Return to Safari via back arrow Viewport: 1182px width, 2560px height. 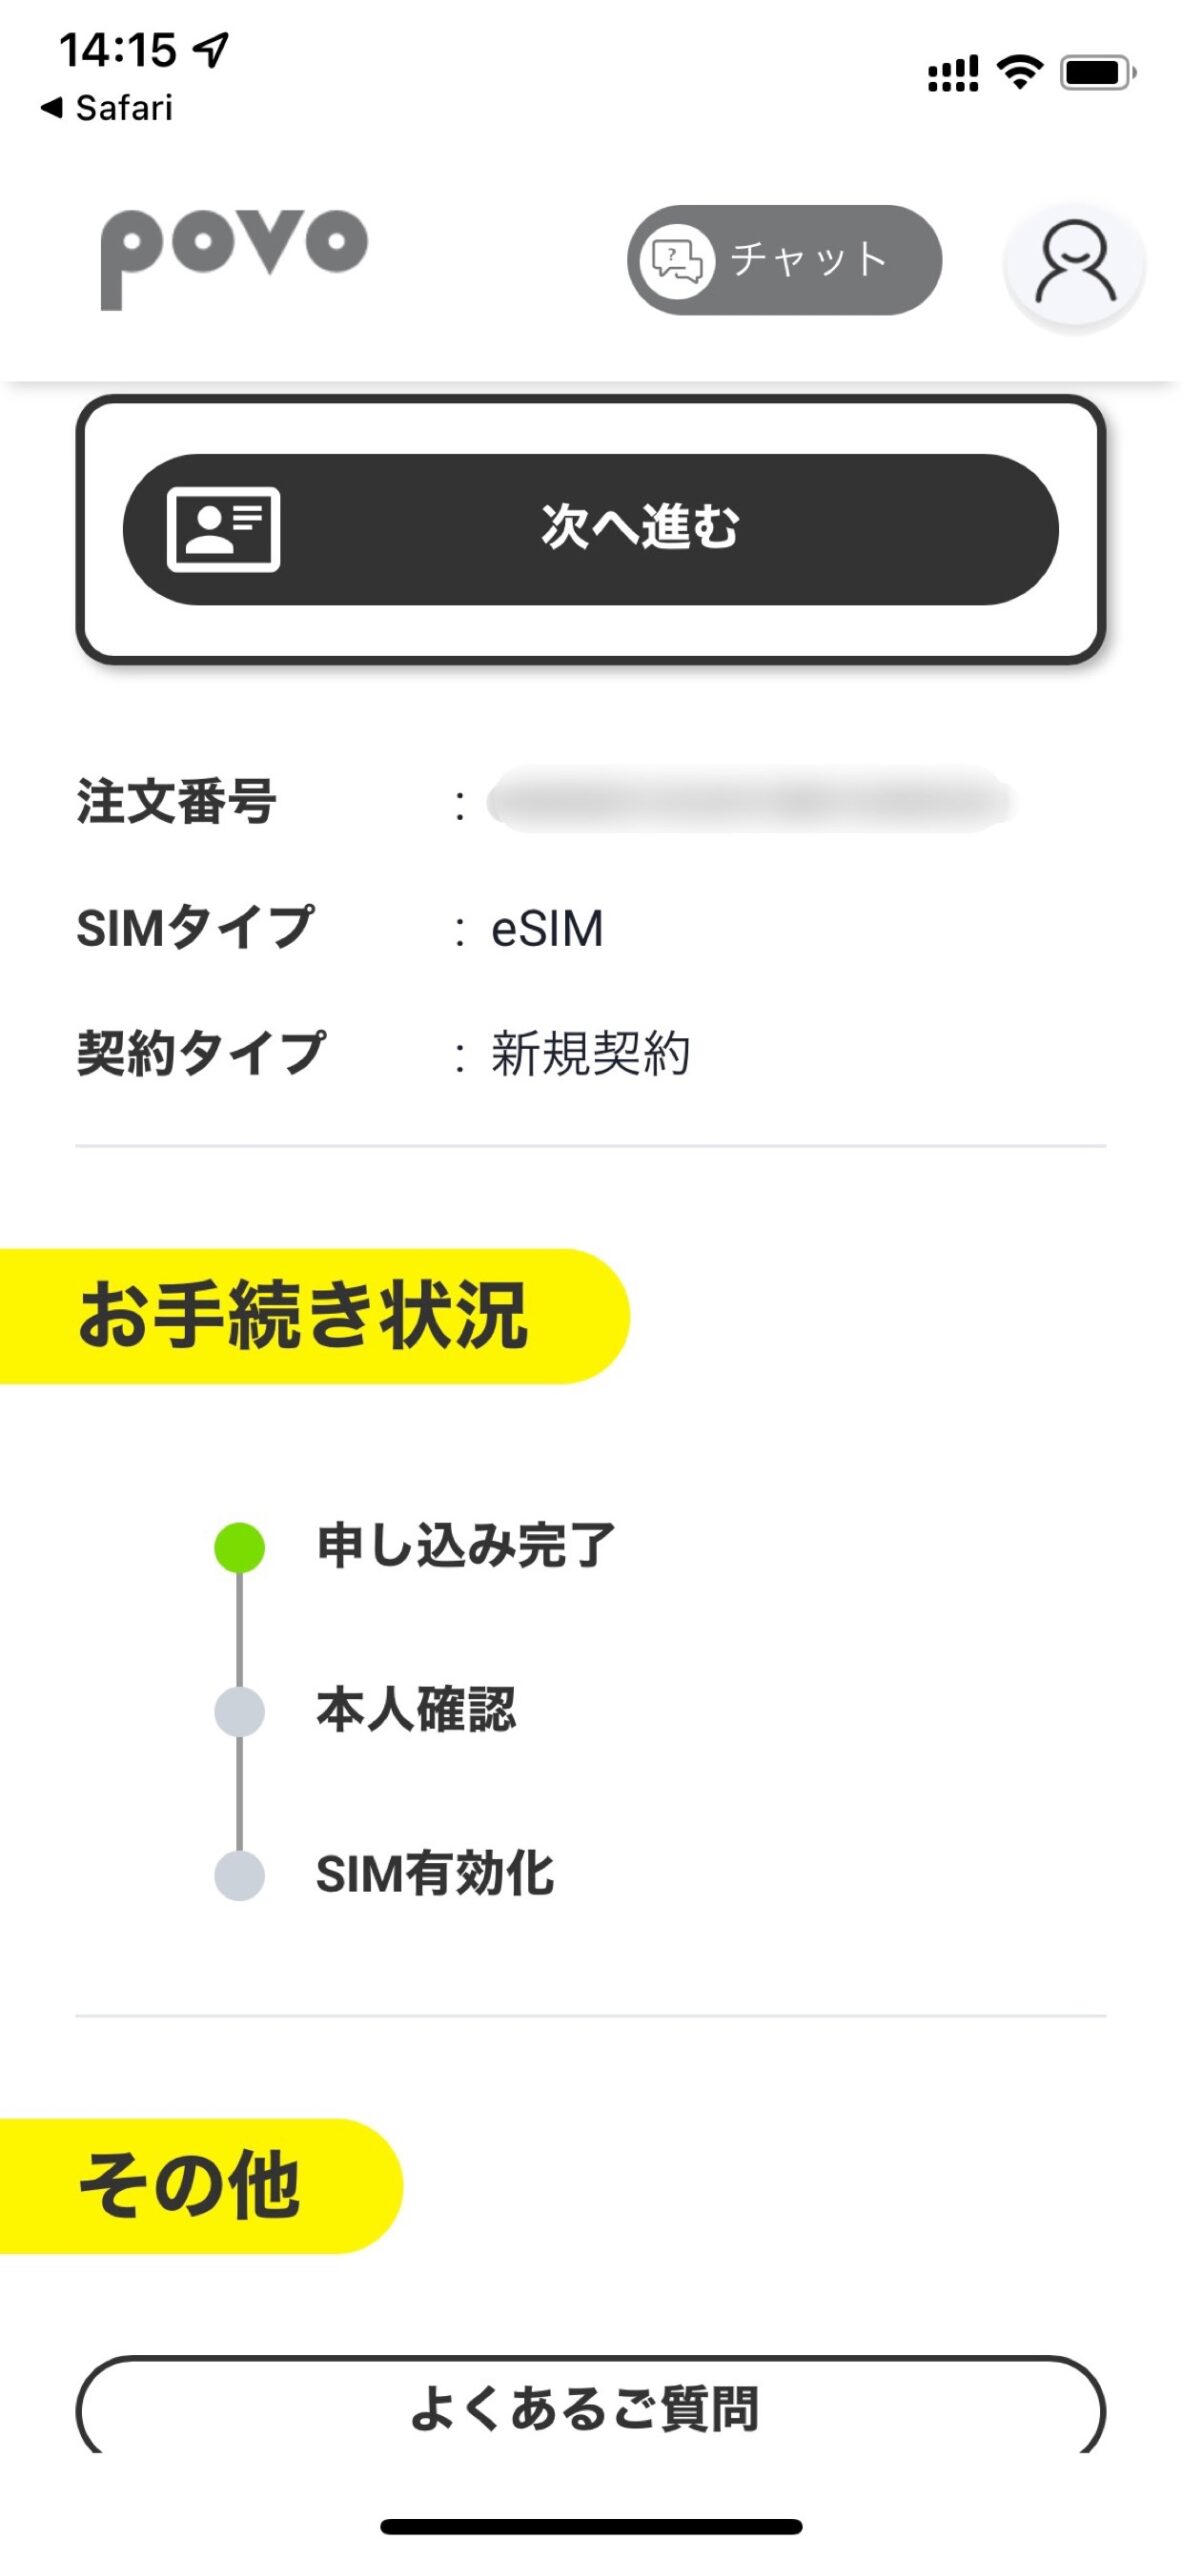[x=106, y=107]
